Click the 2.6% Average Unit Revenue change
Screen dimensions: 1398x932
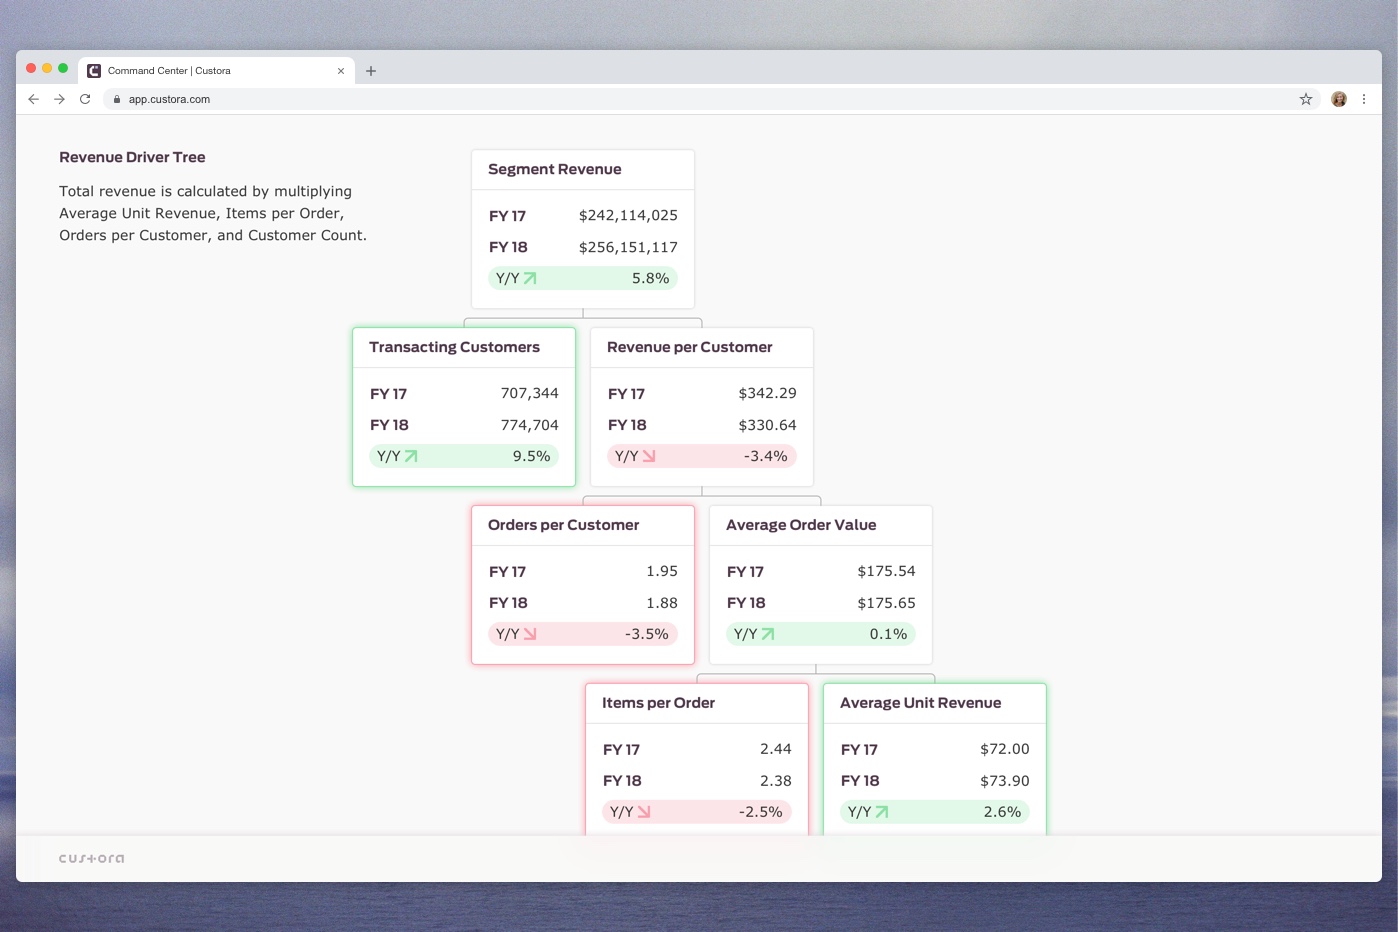point(1002,812)
